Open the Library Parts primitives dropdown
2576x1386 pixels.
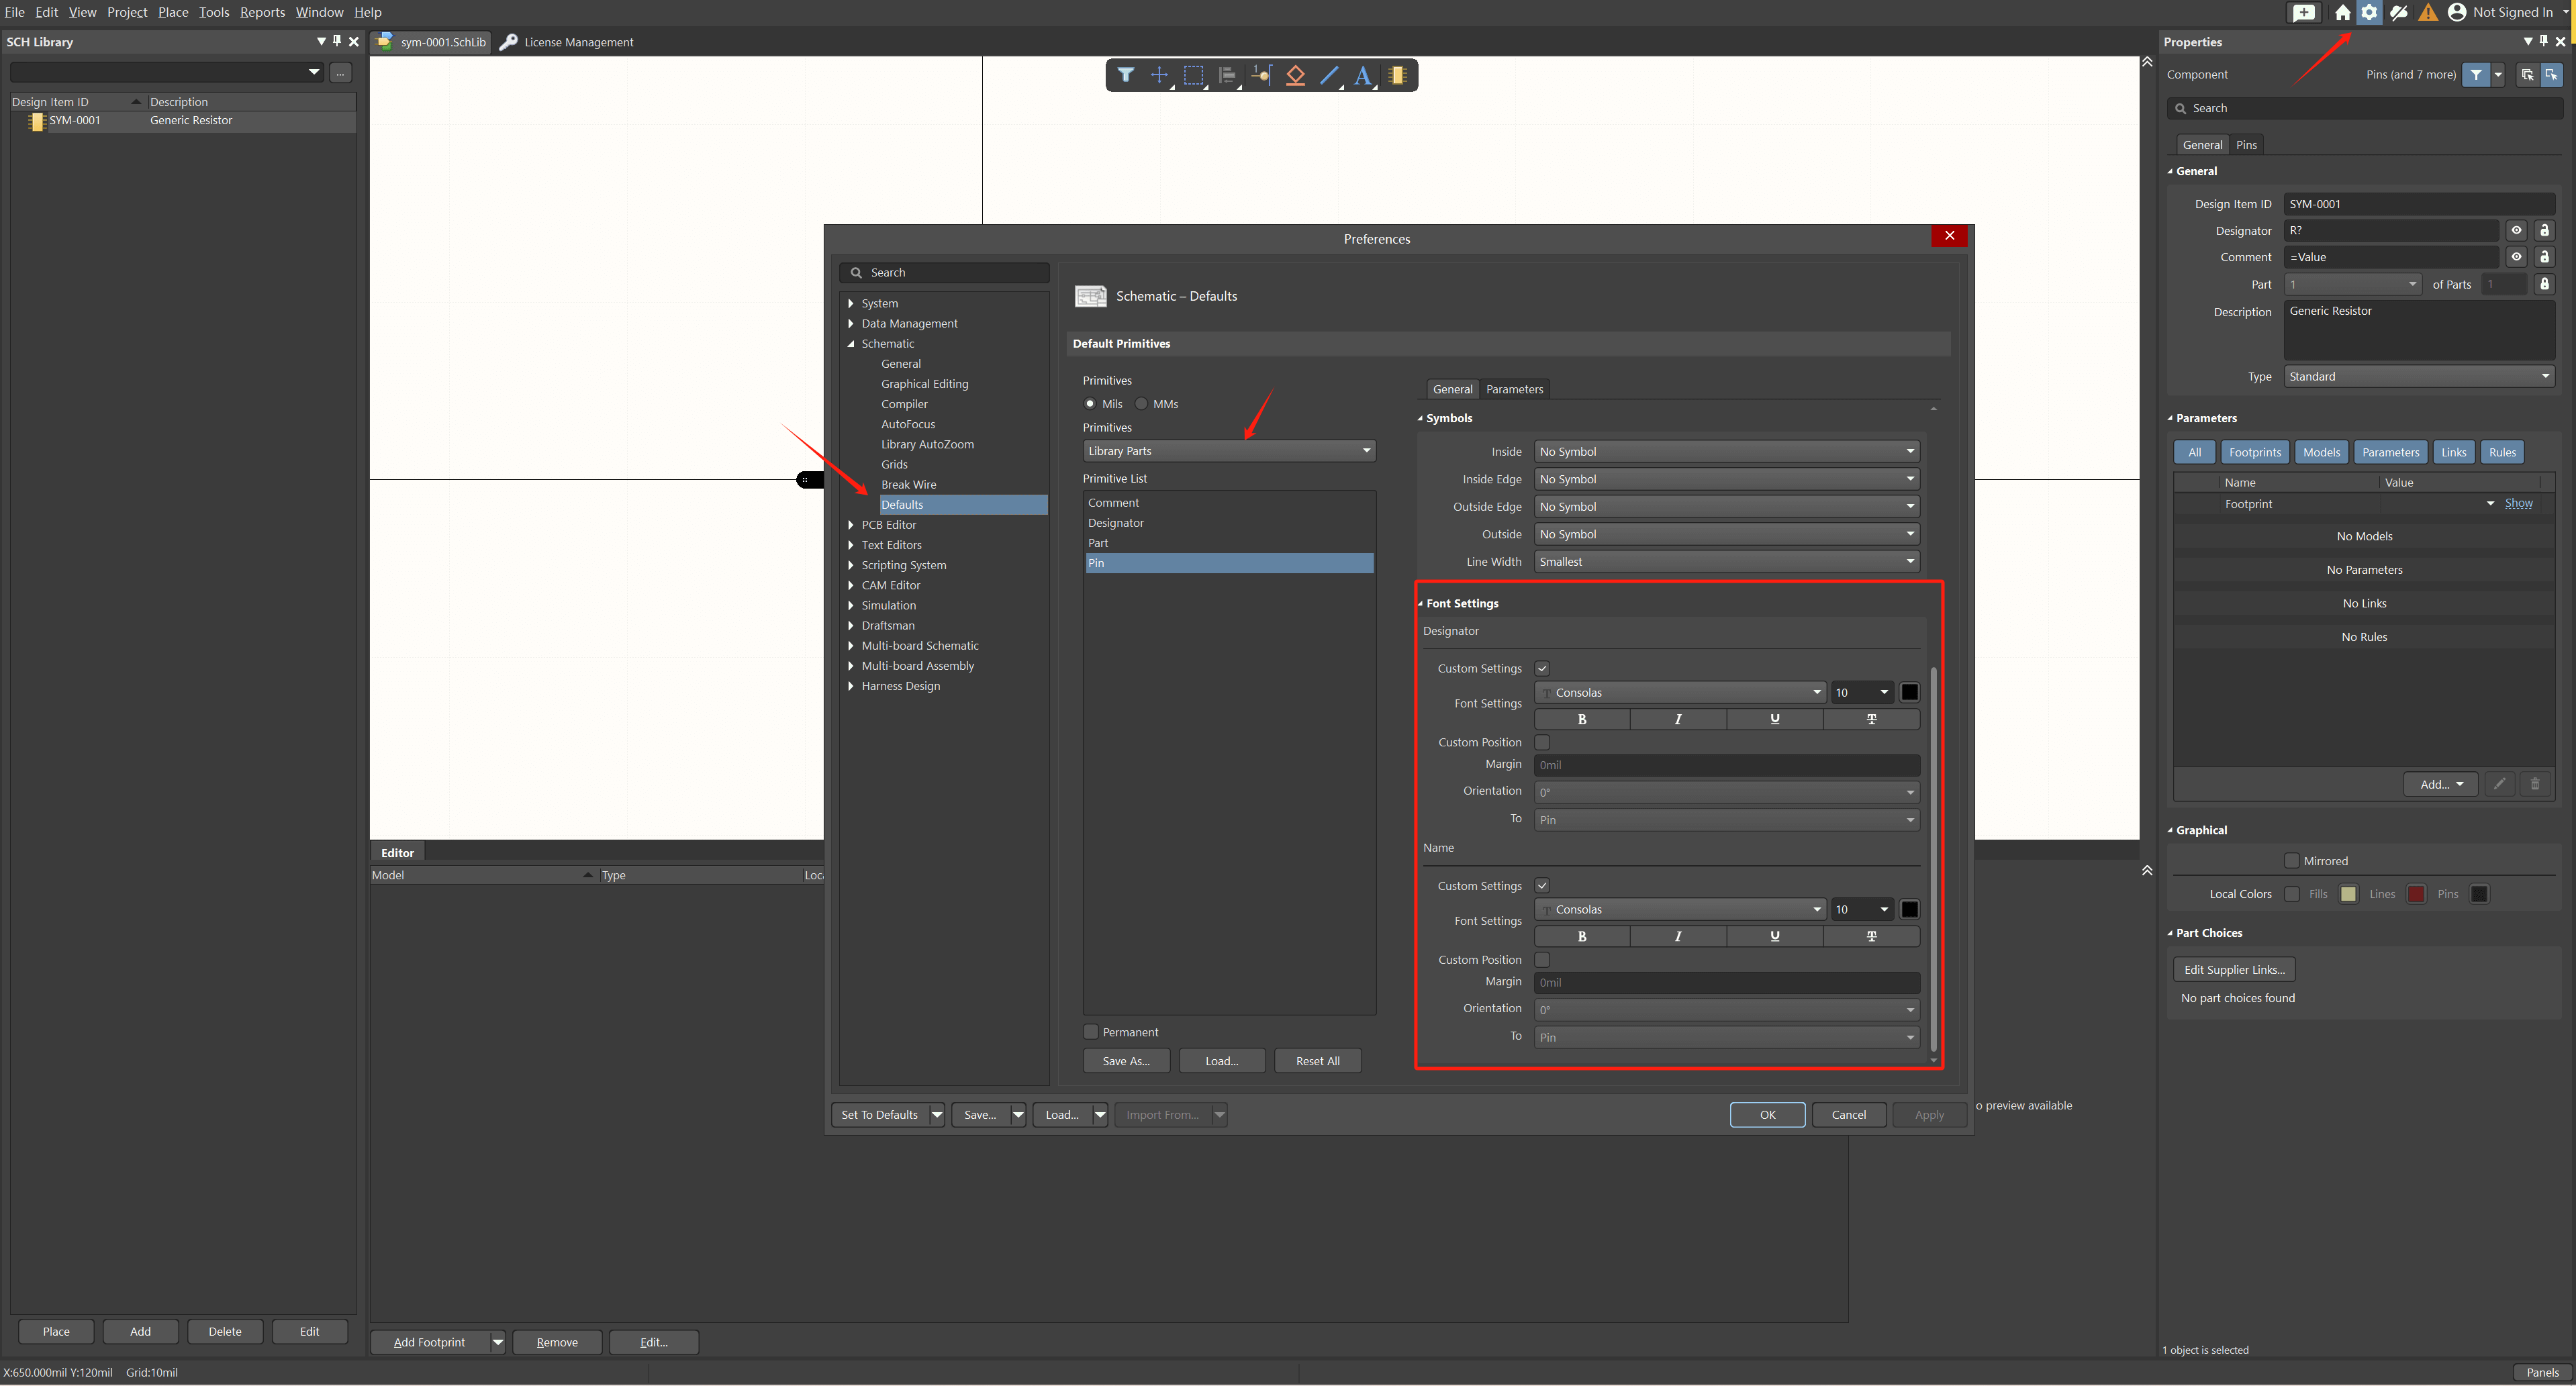[x=1228, y=451]
